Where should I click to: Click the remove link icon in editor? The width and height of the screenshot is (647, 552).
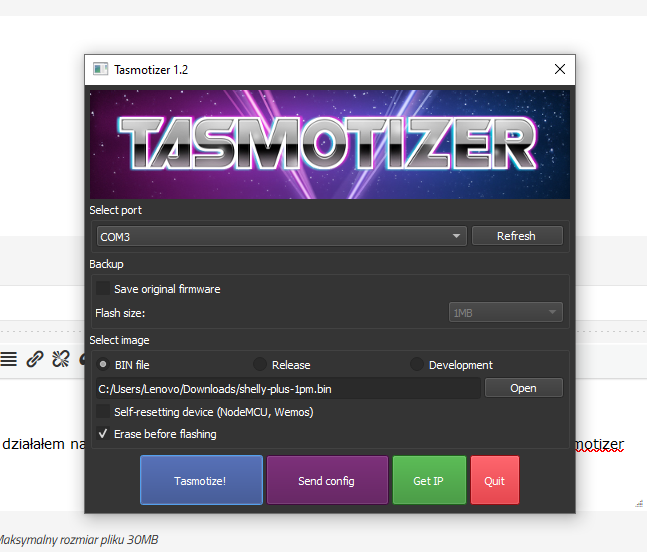(x=61, y=359)
